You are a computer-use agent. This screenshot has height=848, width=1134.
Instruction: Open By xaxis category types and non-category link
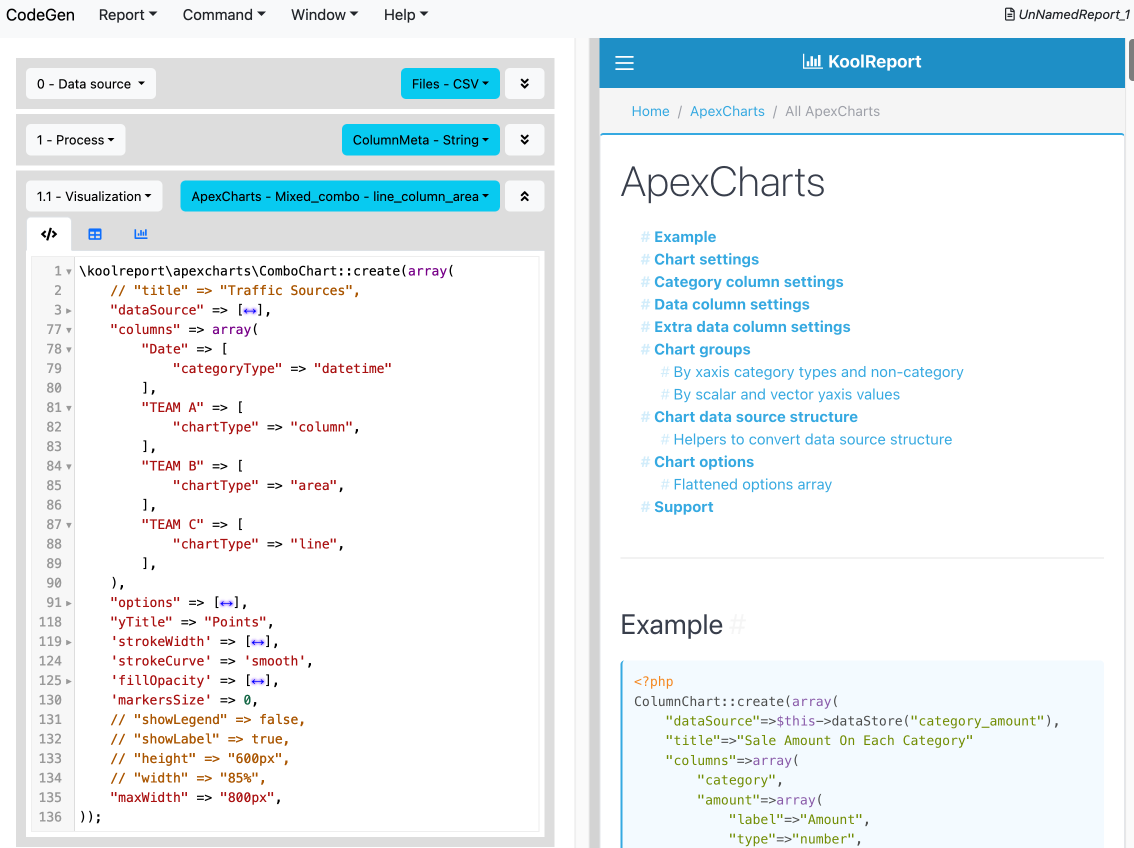point(818,372)
